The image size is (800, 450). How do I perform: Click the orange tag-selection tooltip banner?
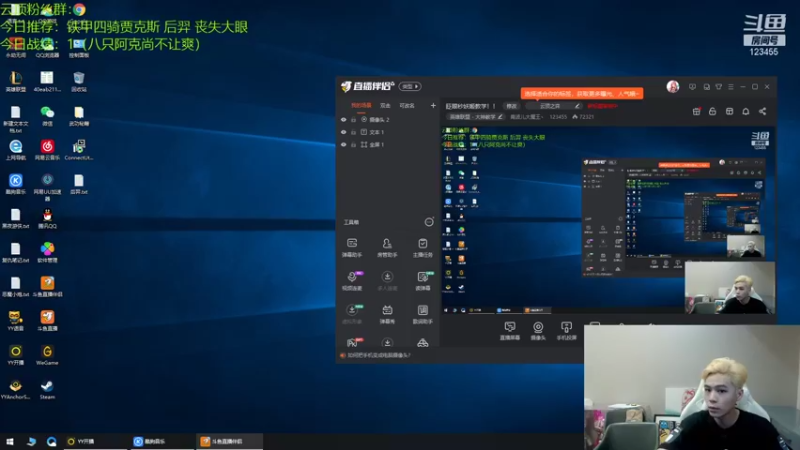pos(582,94)
